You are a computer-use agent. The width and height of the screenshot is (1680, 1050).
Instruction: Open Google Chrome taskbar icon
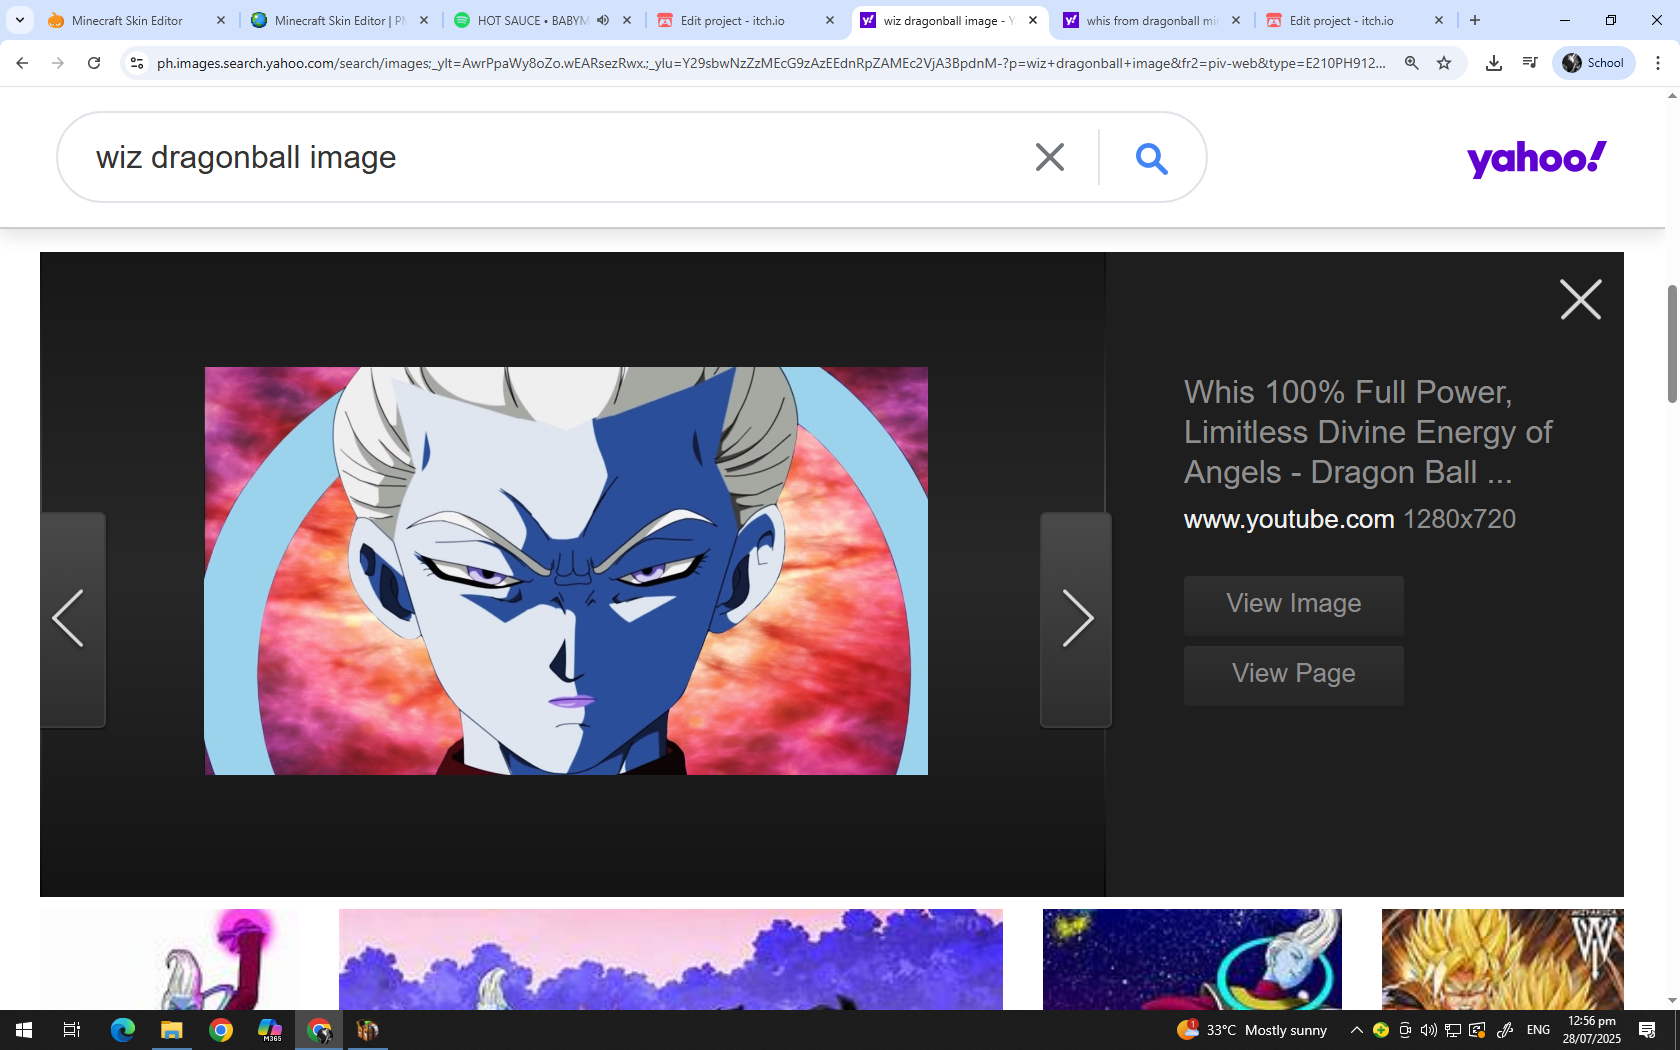[221, 1030]
